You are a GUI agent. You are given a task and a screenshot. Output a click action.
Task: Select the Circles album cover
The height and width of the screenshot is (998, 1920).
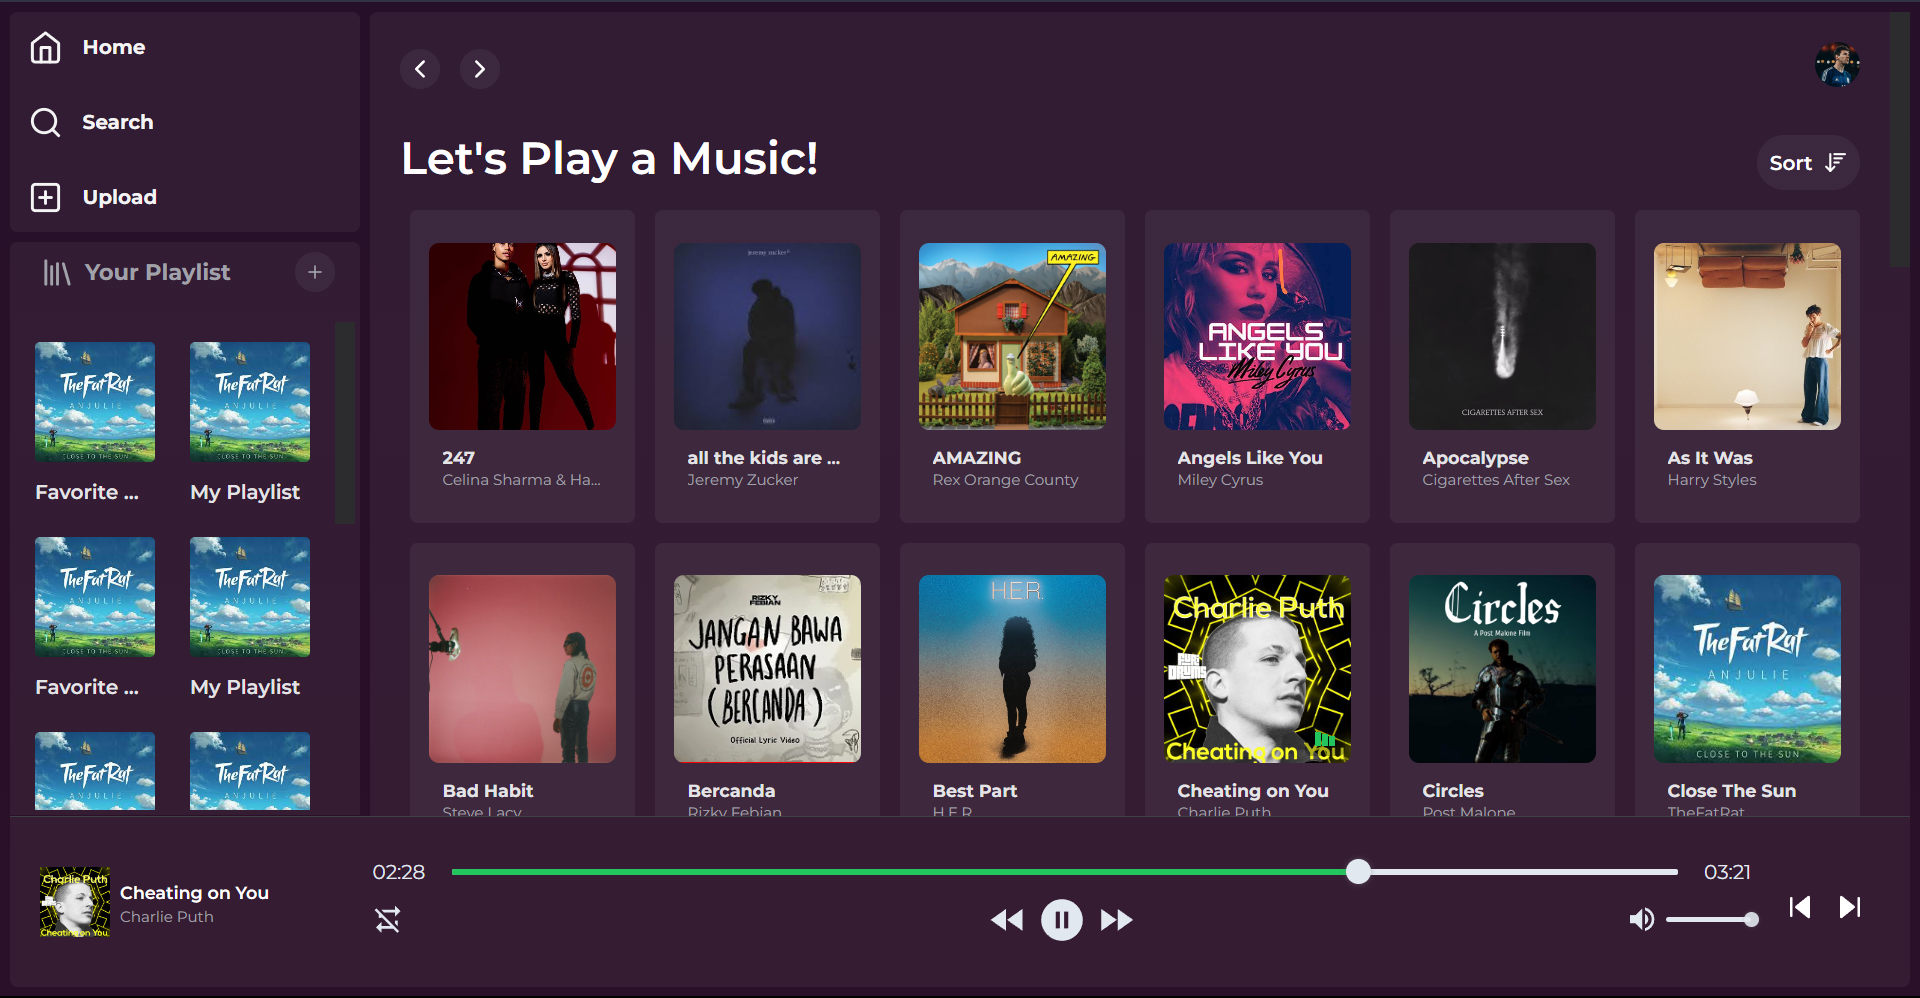point(1502,669)
